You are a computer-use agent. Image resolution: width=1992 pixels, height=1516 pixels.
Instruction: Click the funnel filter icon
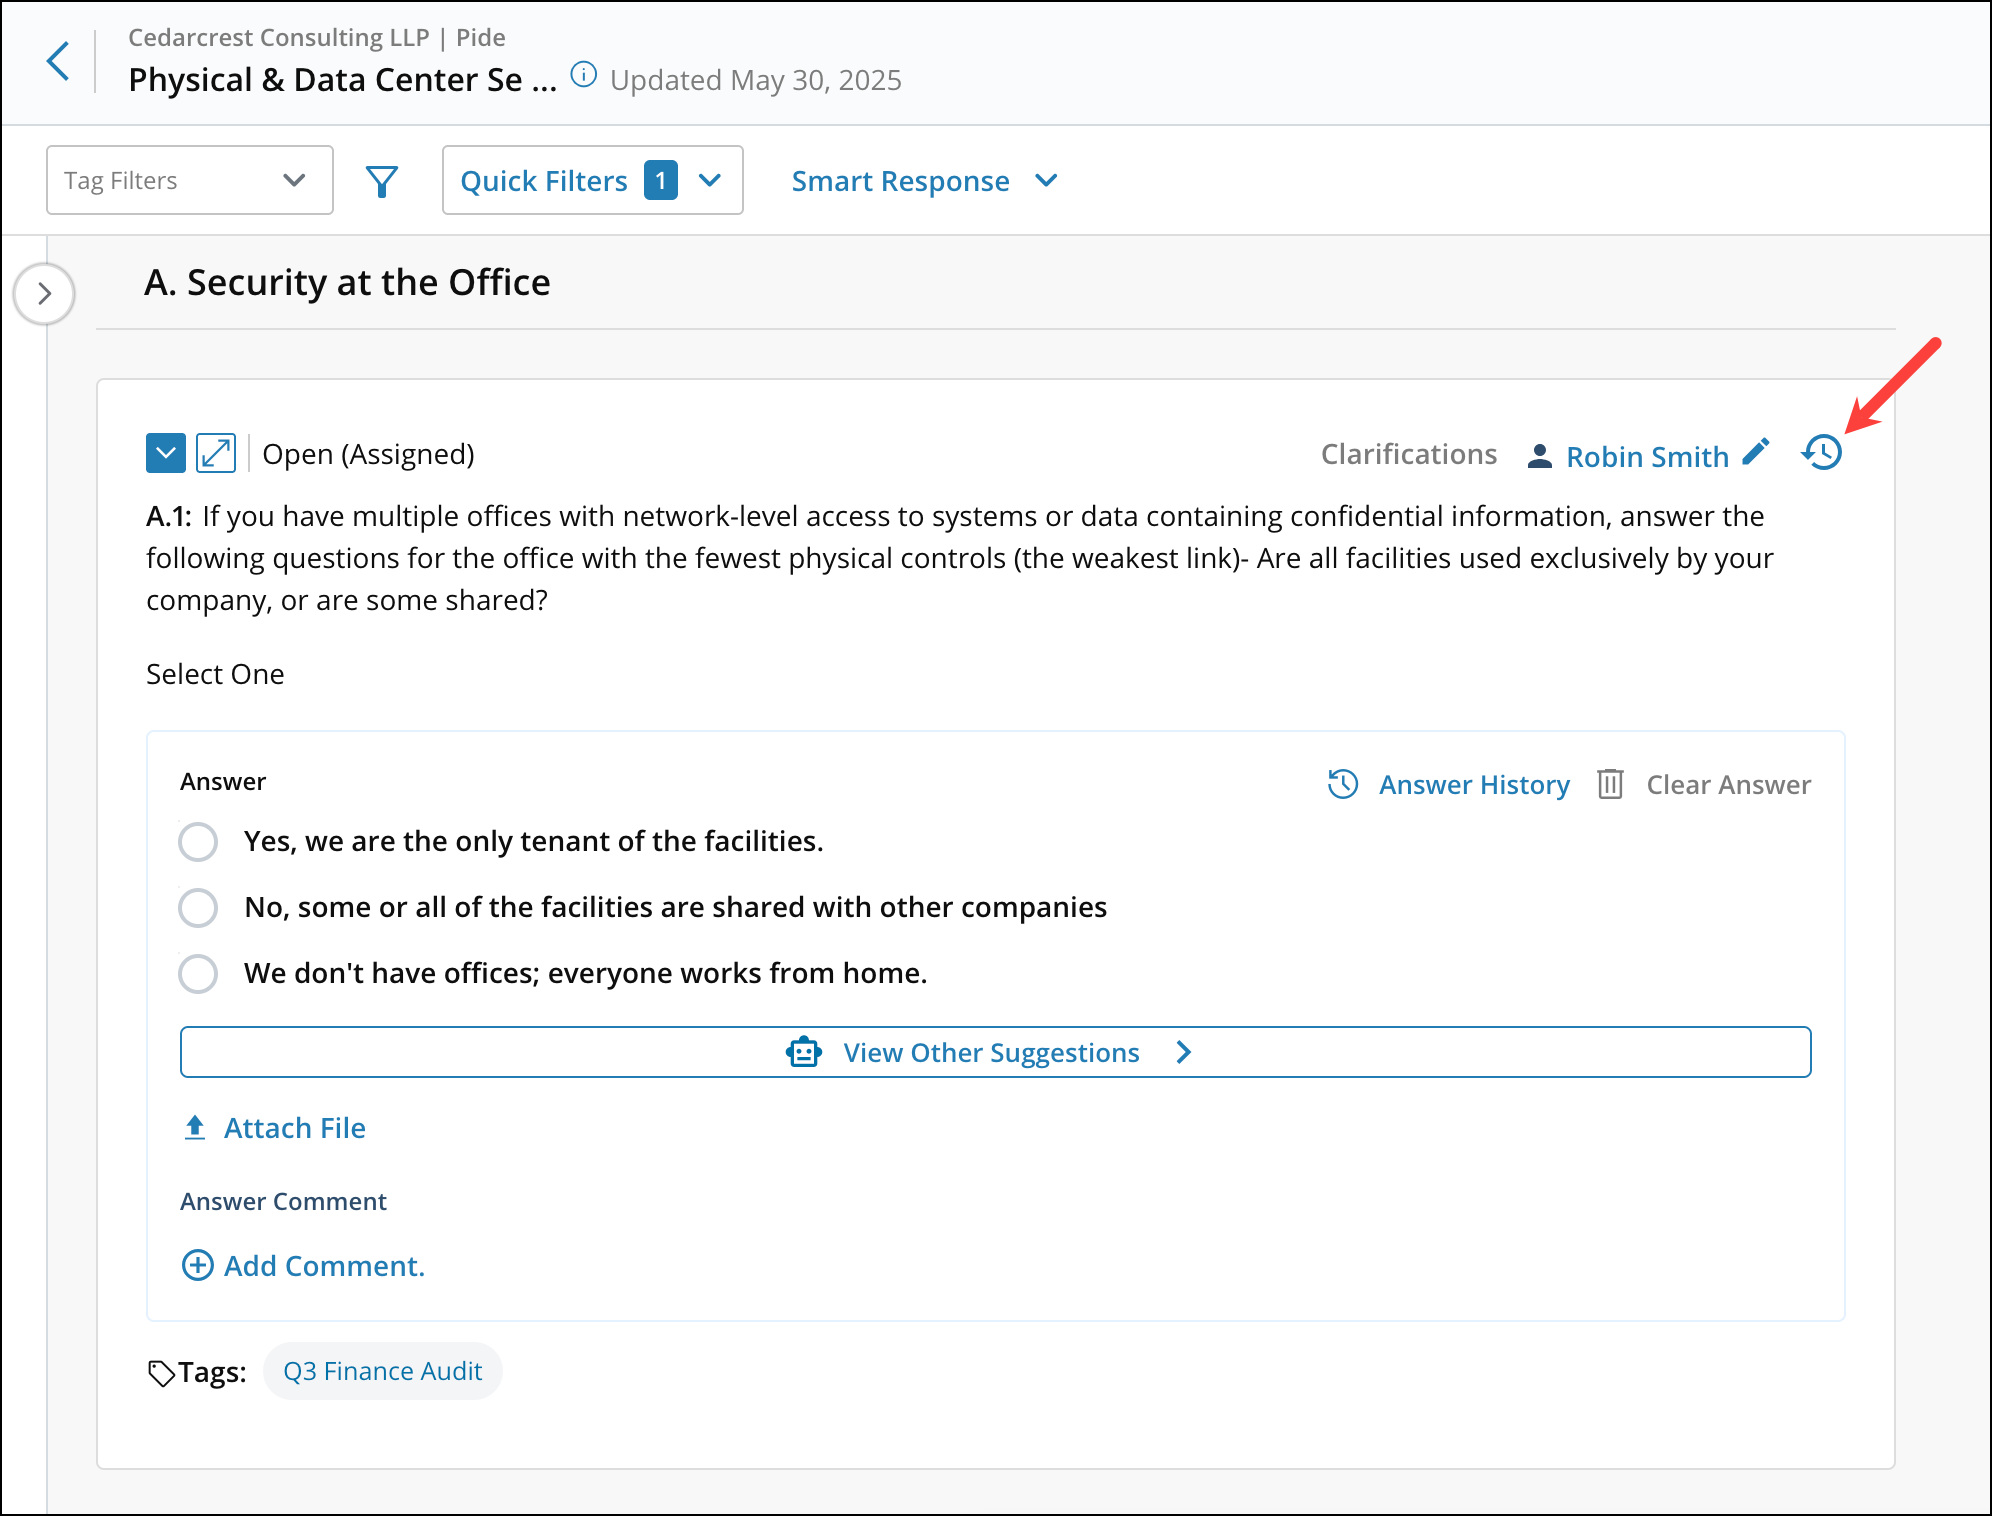382,181
